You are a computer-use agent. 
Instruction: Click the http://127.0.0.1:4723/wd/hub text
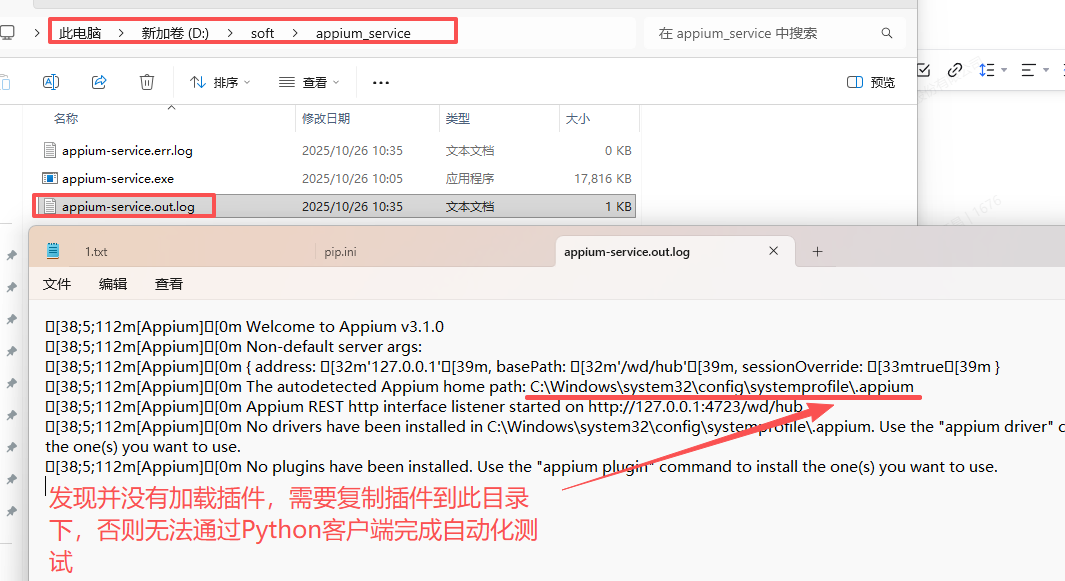tap(696, 406)
